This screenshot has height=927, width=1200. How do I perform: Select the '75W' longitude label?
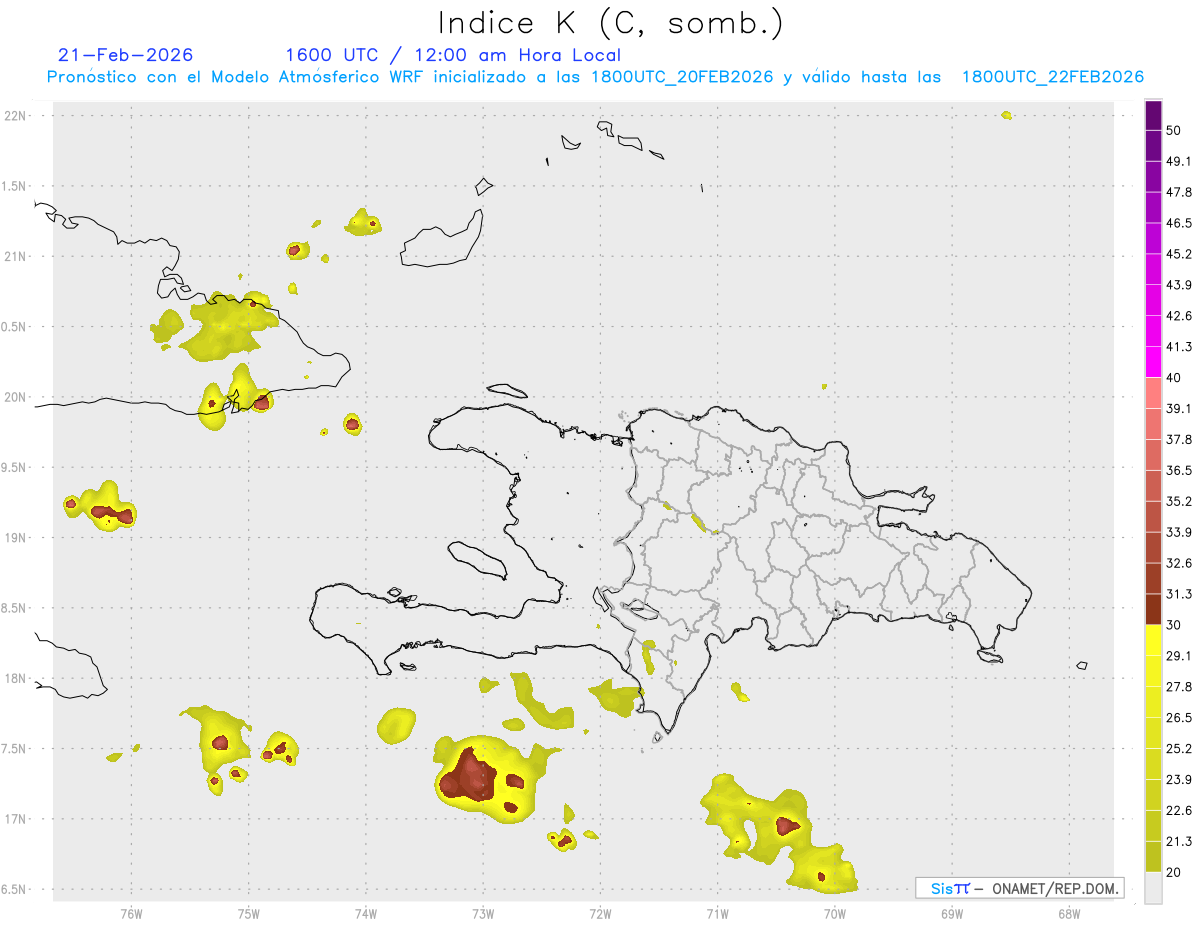click(248, 914)
